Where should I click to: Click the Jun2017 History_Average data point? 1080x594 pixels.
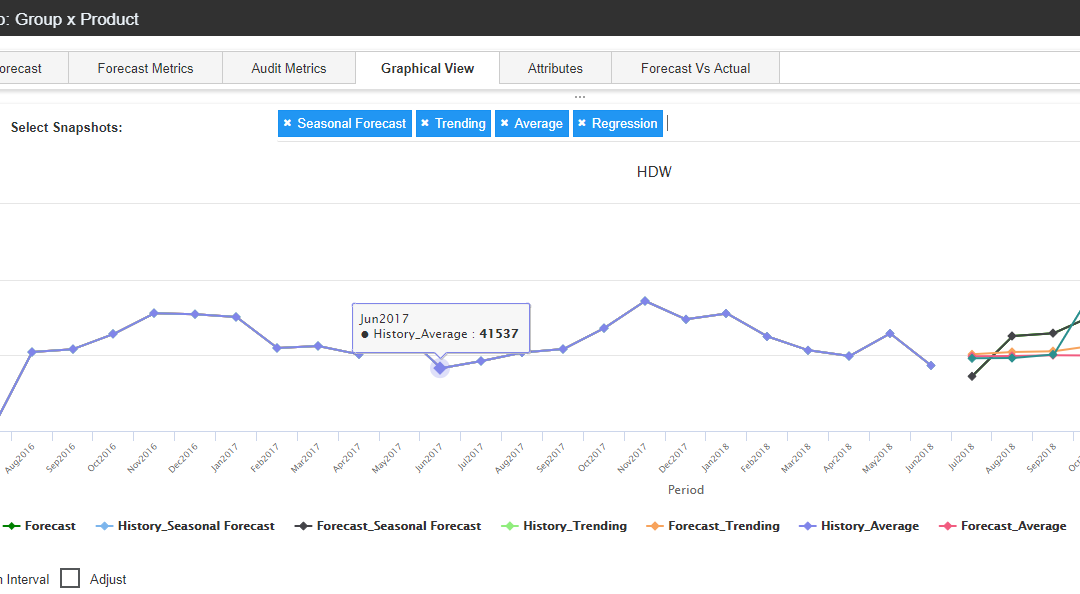coord(439,368)
